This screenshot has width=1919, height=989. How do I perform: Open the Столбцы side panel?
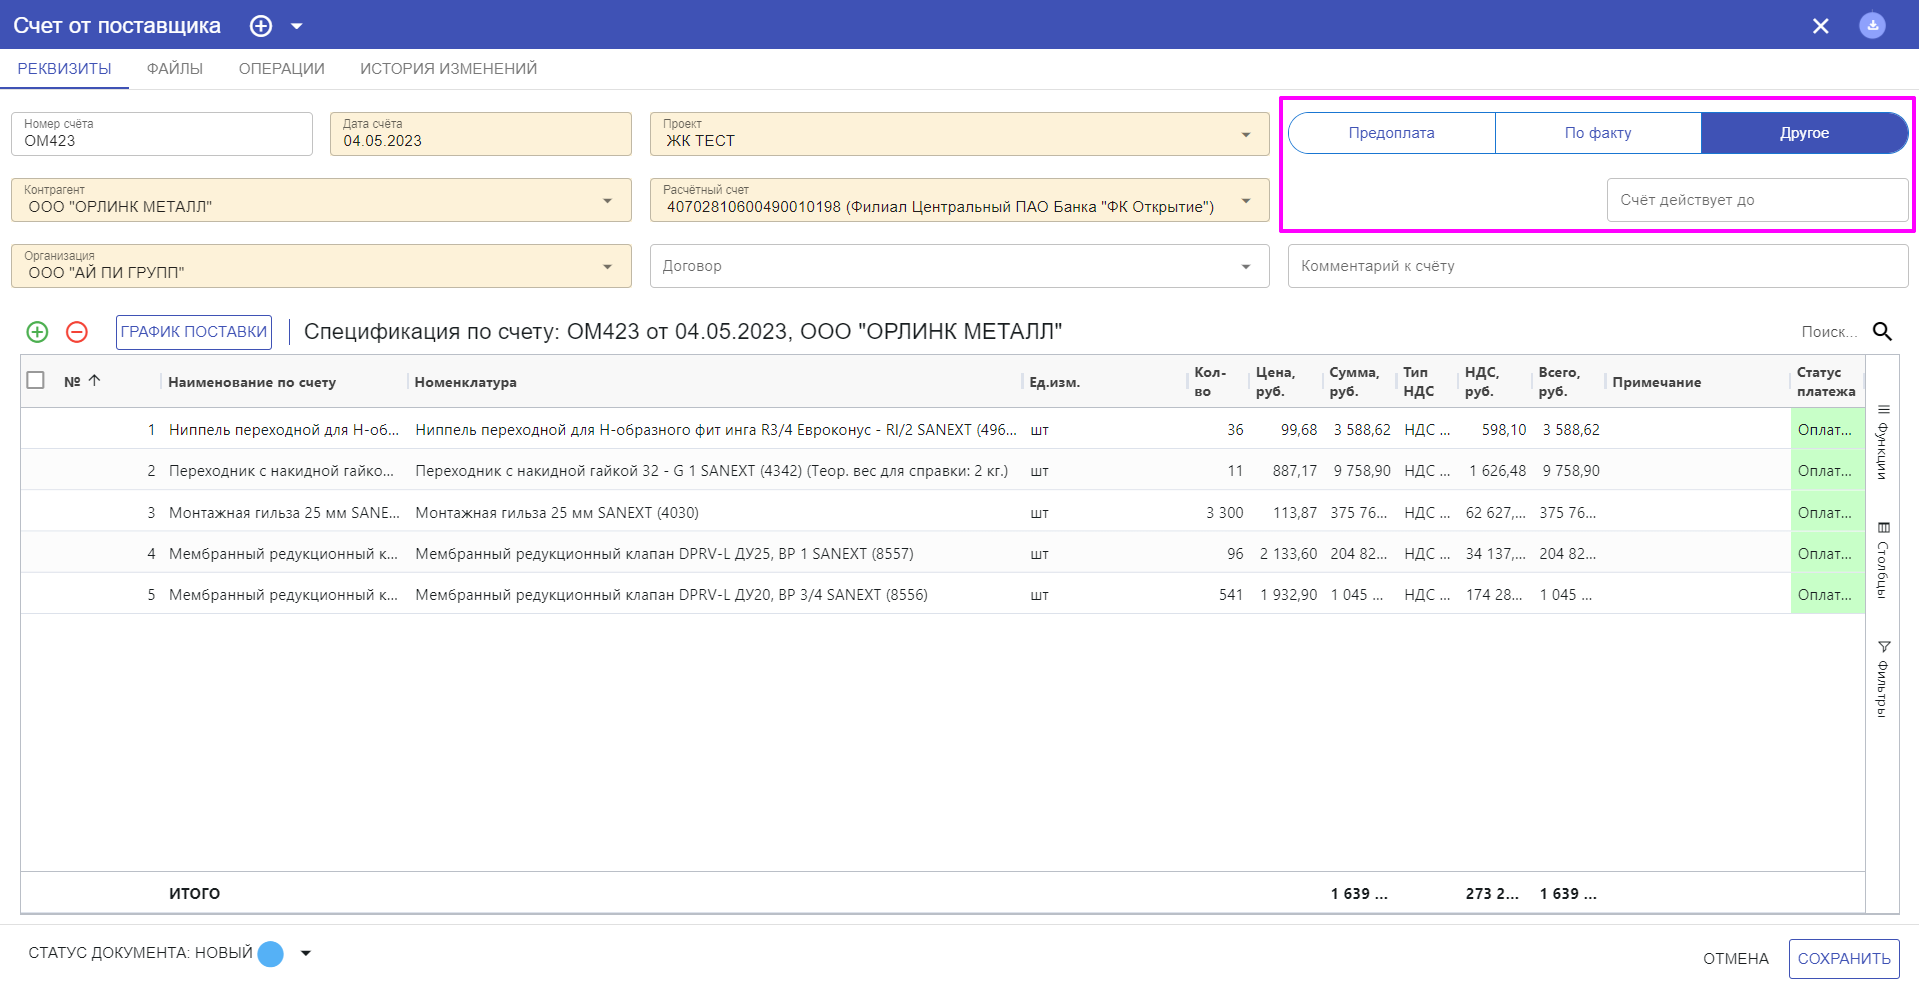point(1883,560)
